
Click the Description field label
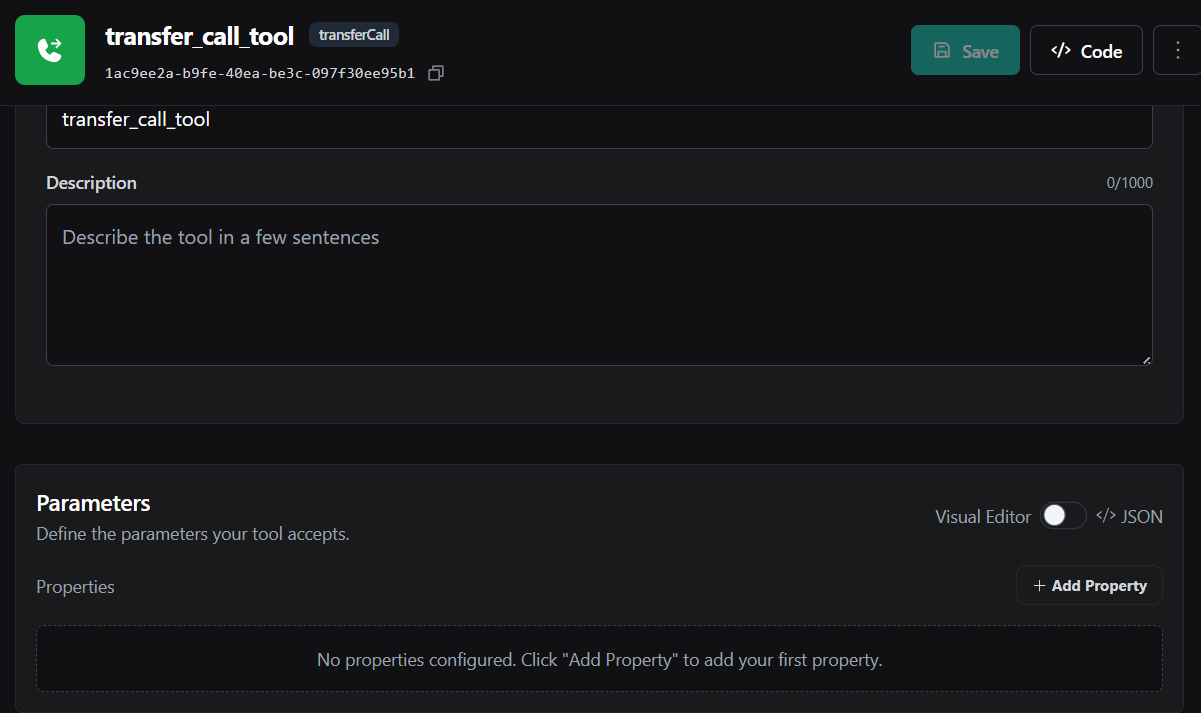pos(91,183)
